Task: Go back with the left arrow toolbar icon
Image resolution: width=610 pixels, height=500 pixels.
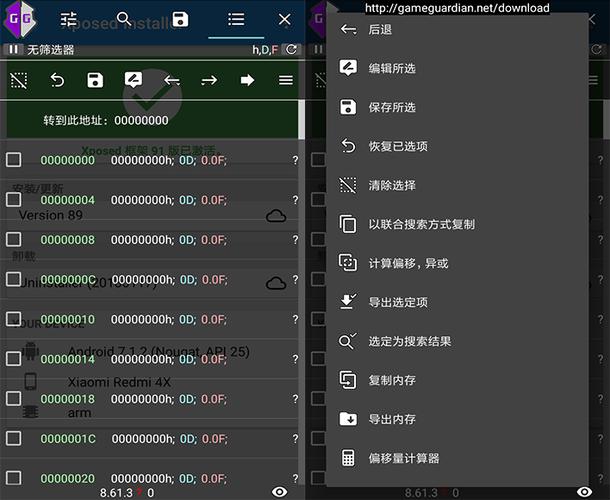Action: tap(172, 81)
